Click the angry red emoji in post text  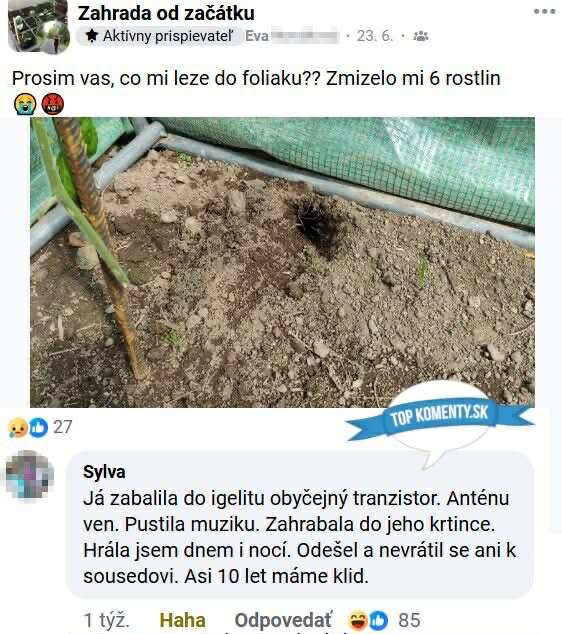coord(53,104)
